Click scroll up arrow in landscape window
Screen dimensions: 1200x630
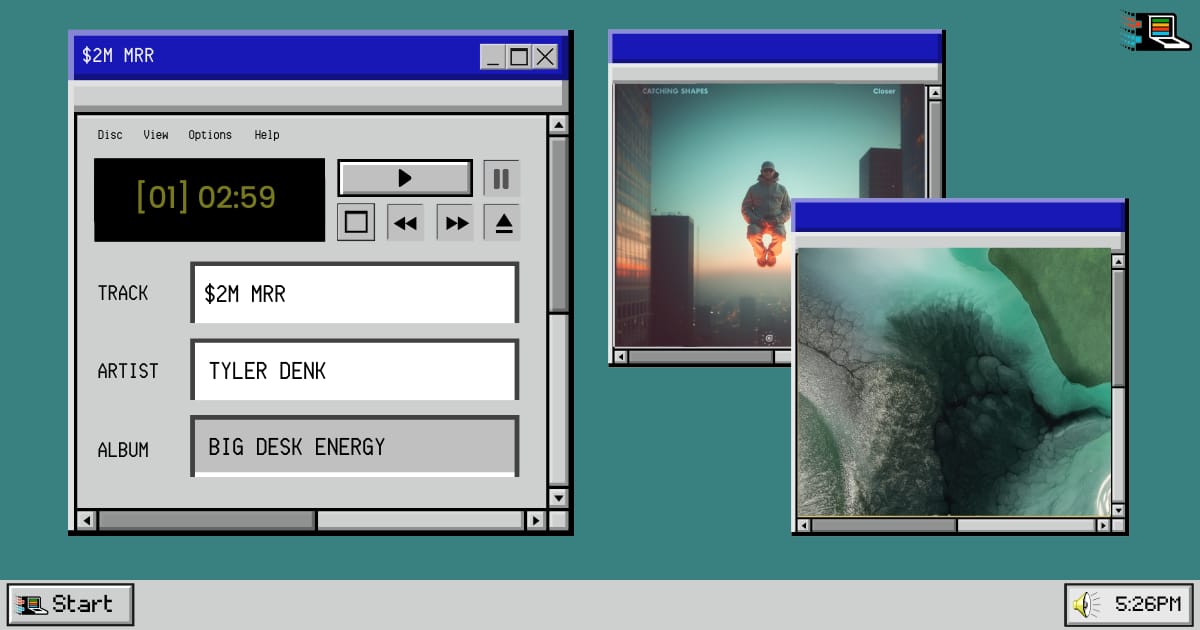tap(1118, 261)
